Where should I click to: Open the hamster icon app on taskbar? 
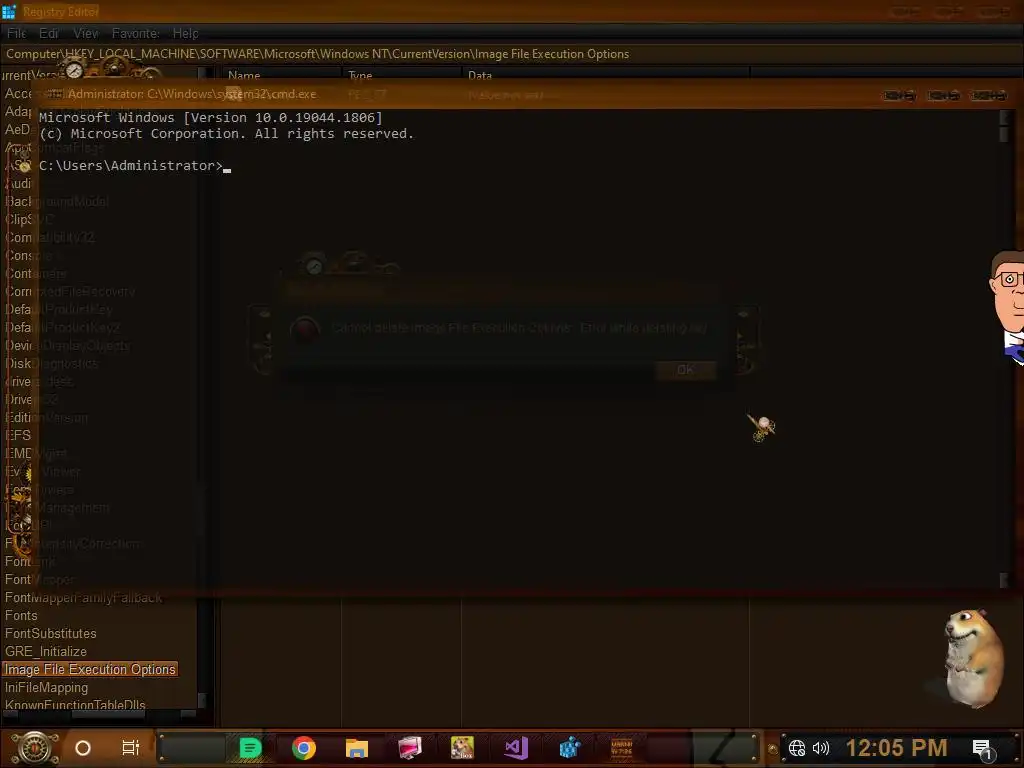coord(462,748)
